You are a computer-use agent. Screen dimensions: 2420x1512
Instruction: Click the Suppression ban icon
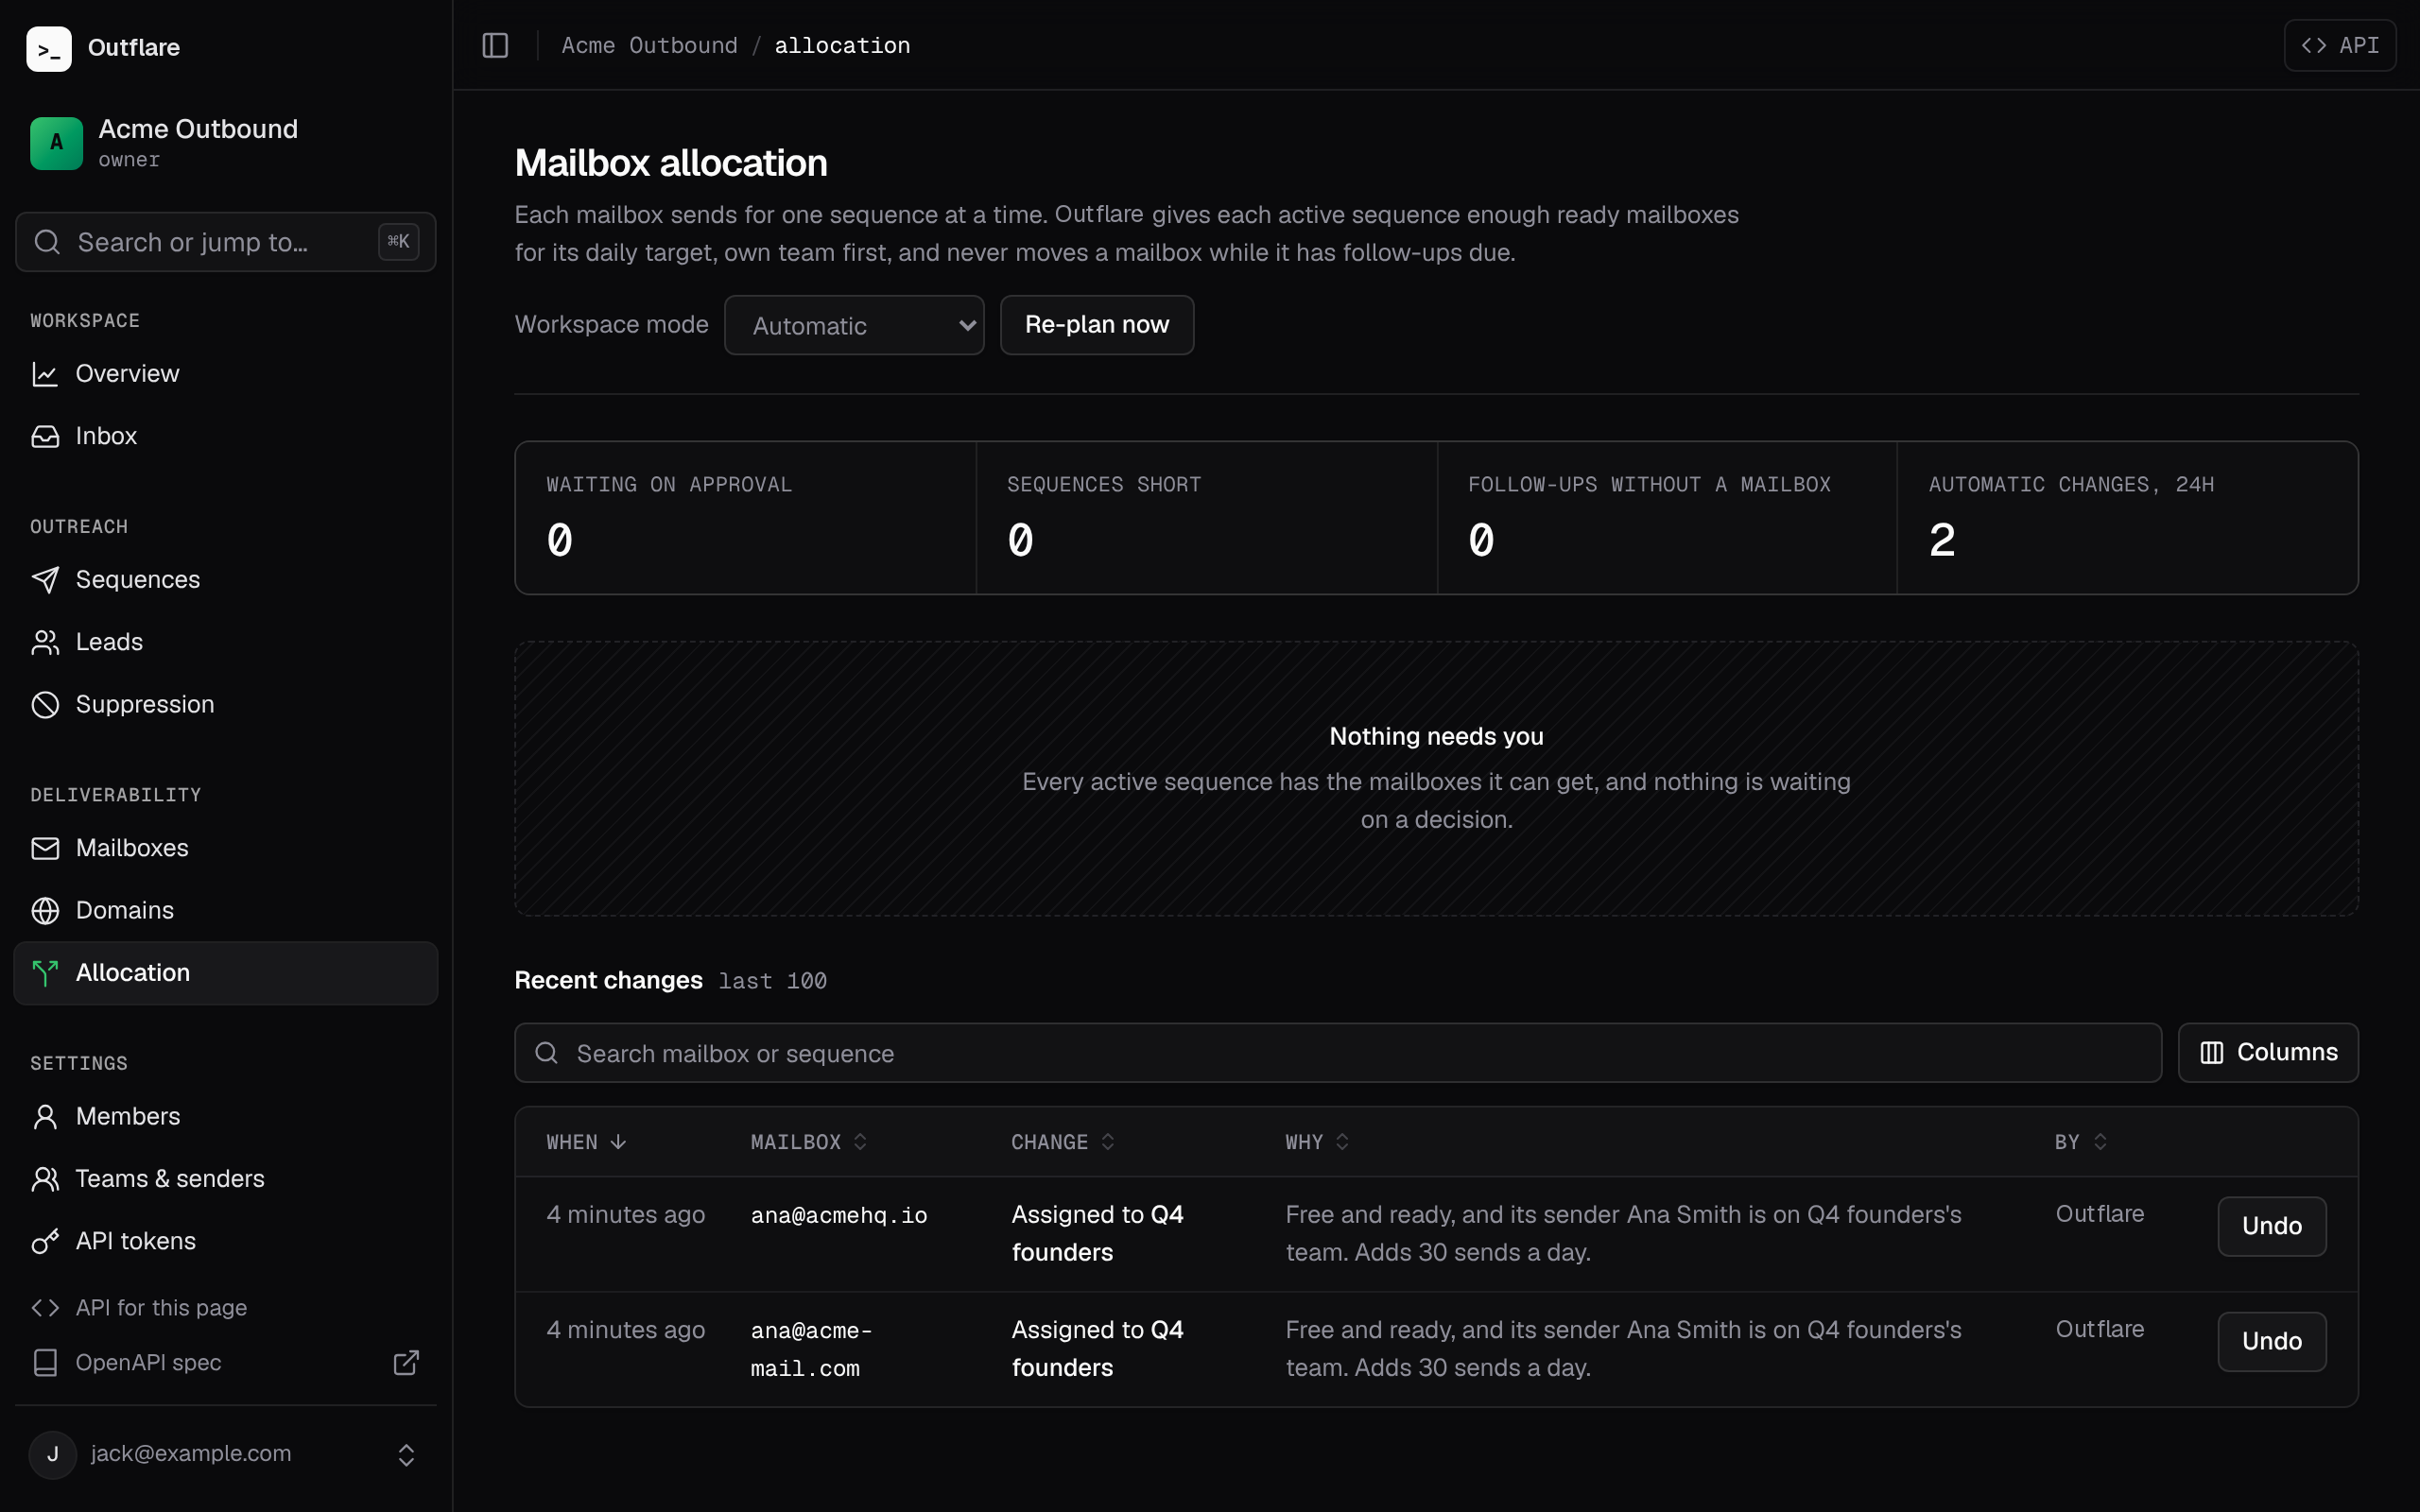coord(45,705)
